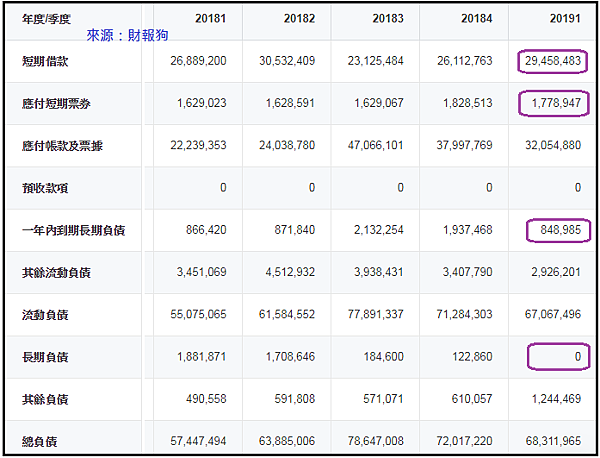Click the 總負債 row label
Image resolution: width=600 pixels, height=458 pixels.
[x=40, y=442]
